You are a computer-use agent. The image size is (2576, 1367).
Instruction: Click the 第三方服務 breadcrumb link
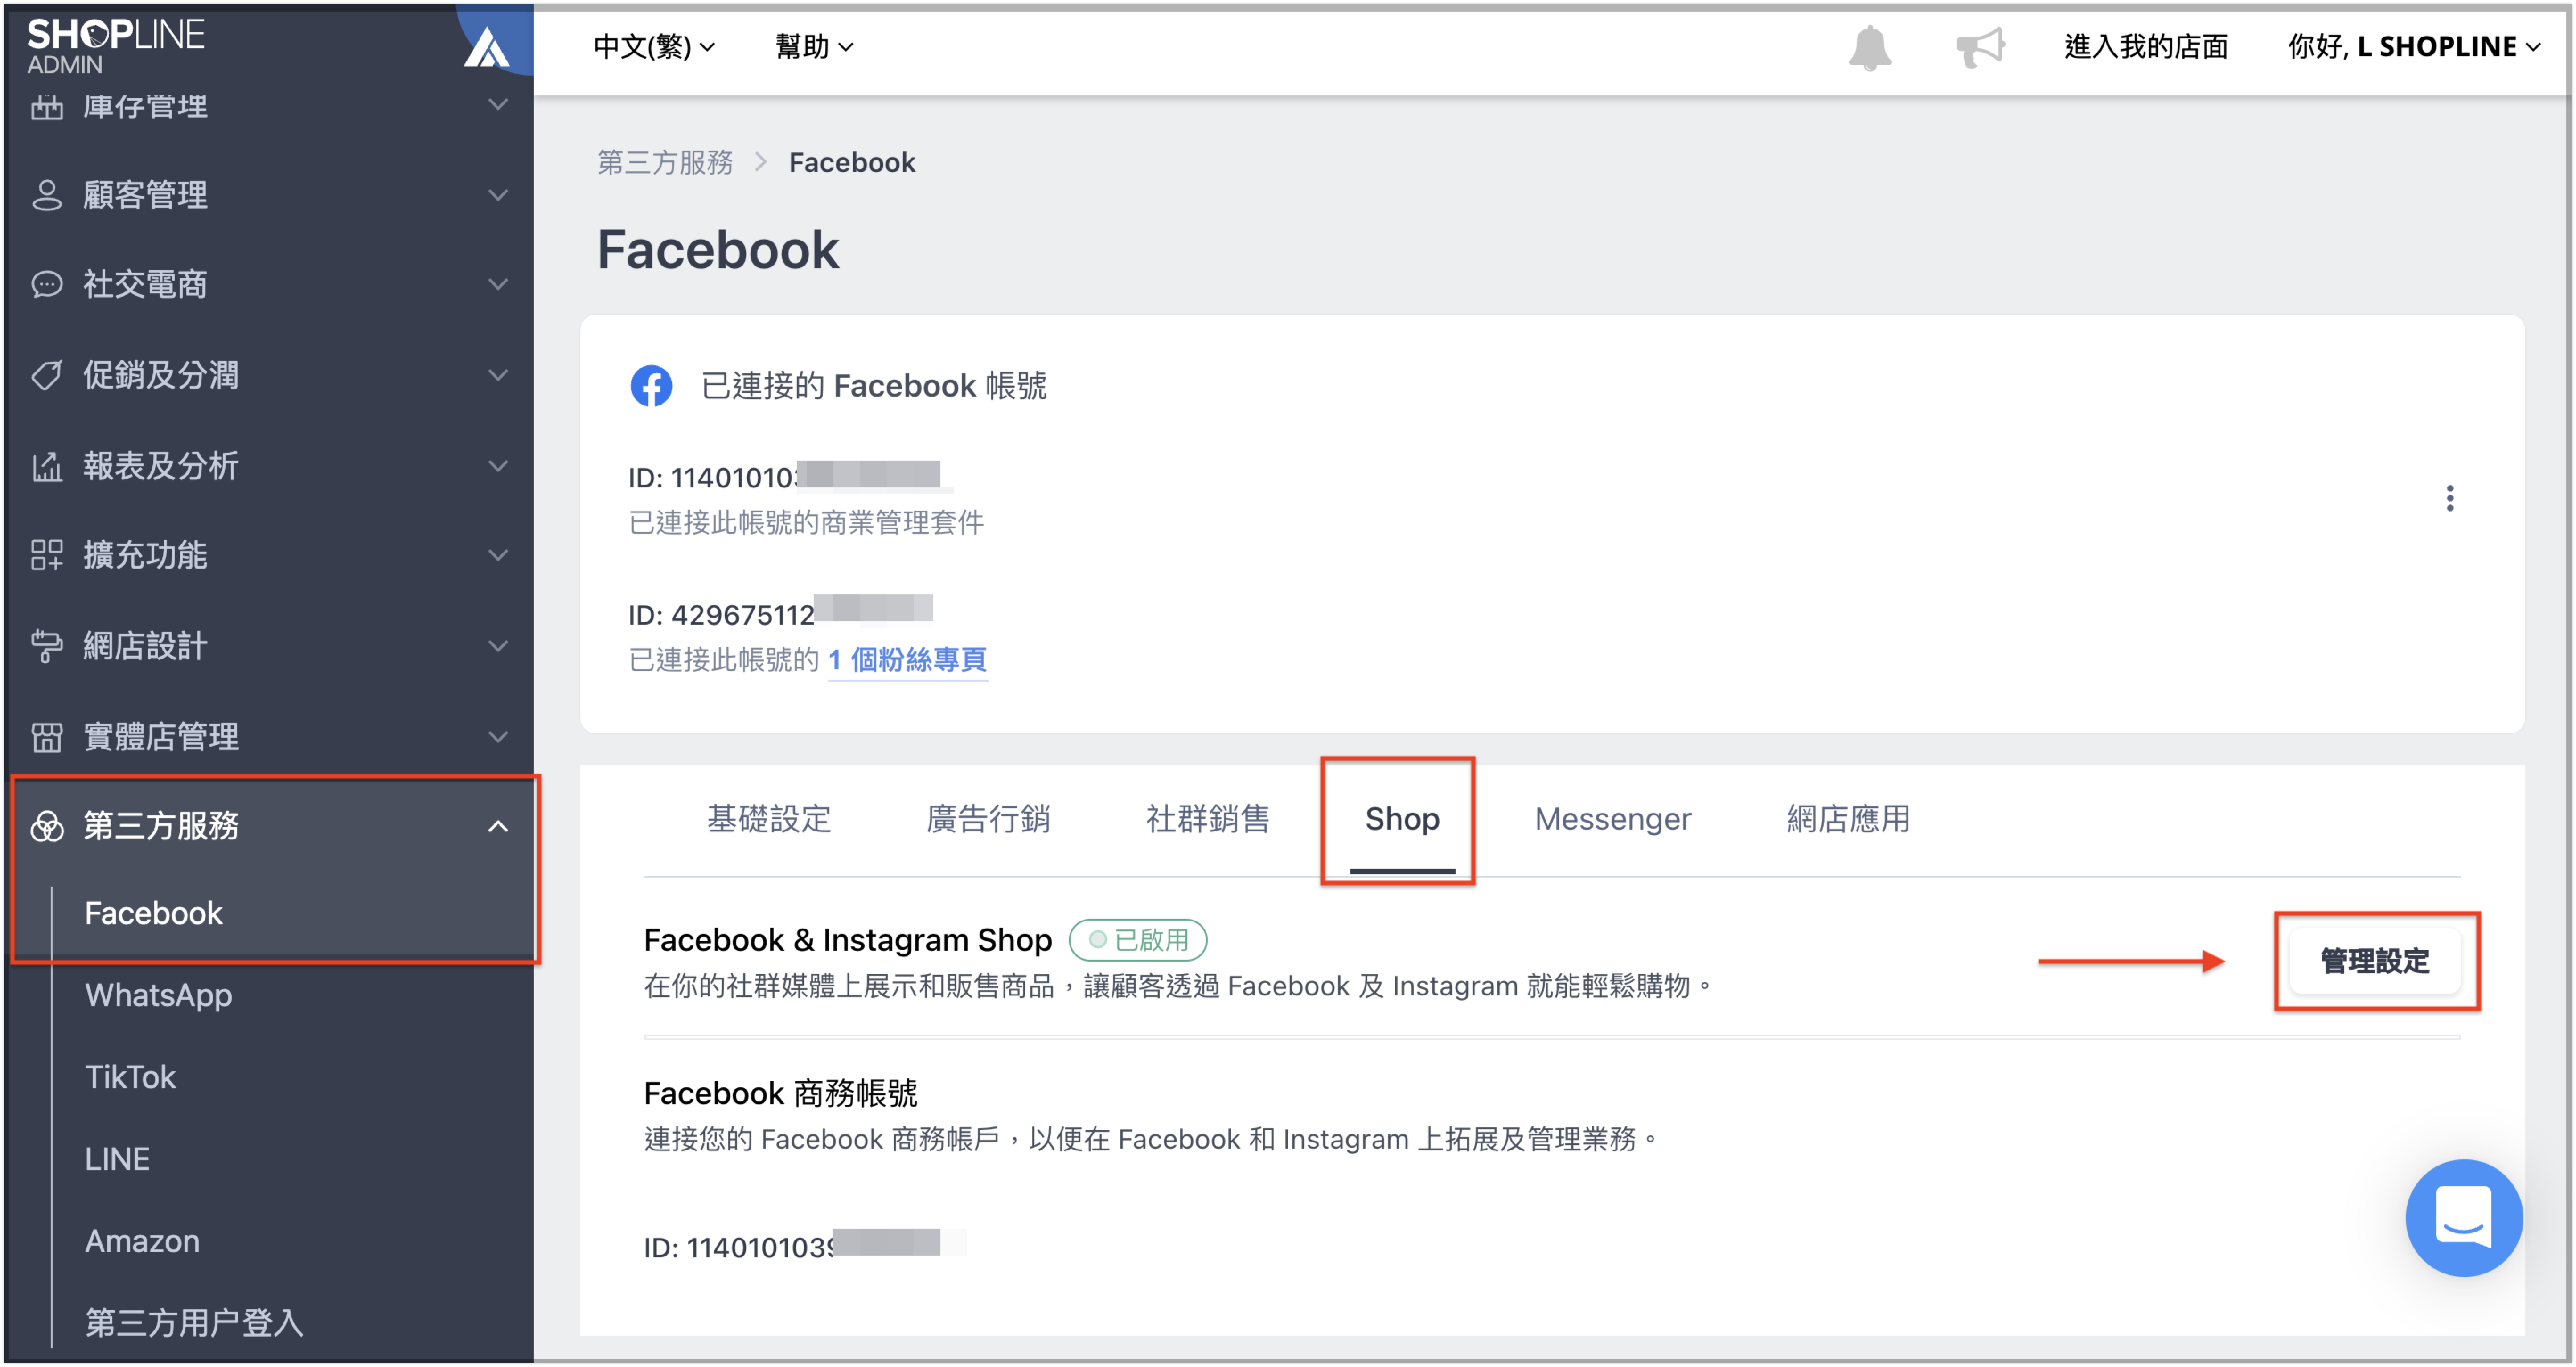coord(665,162)
